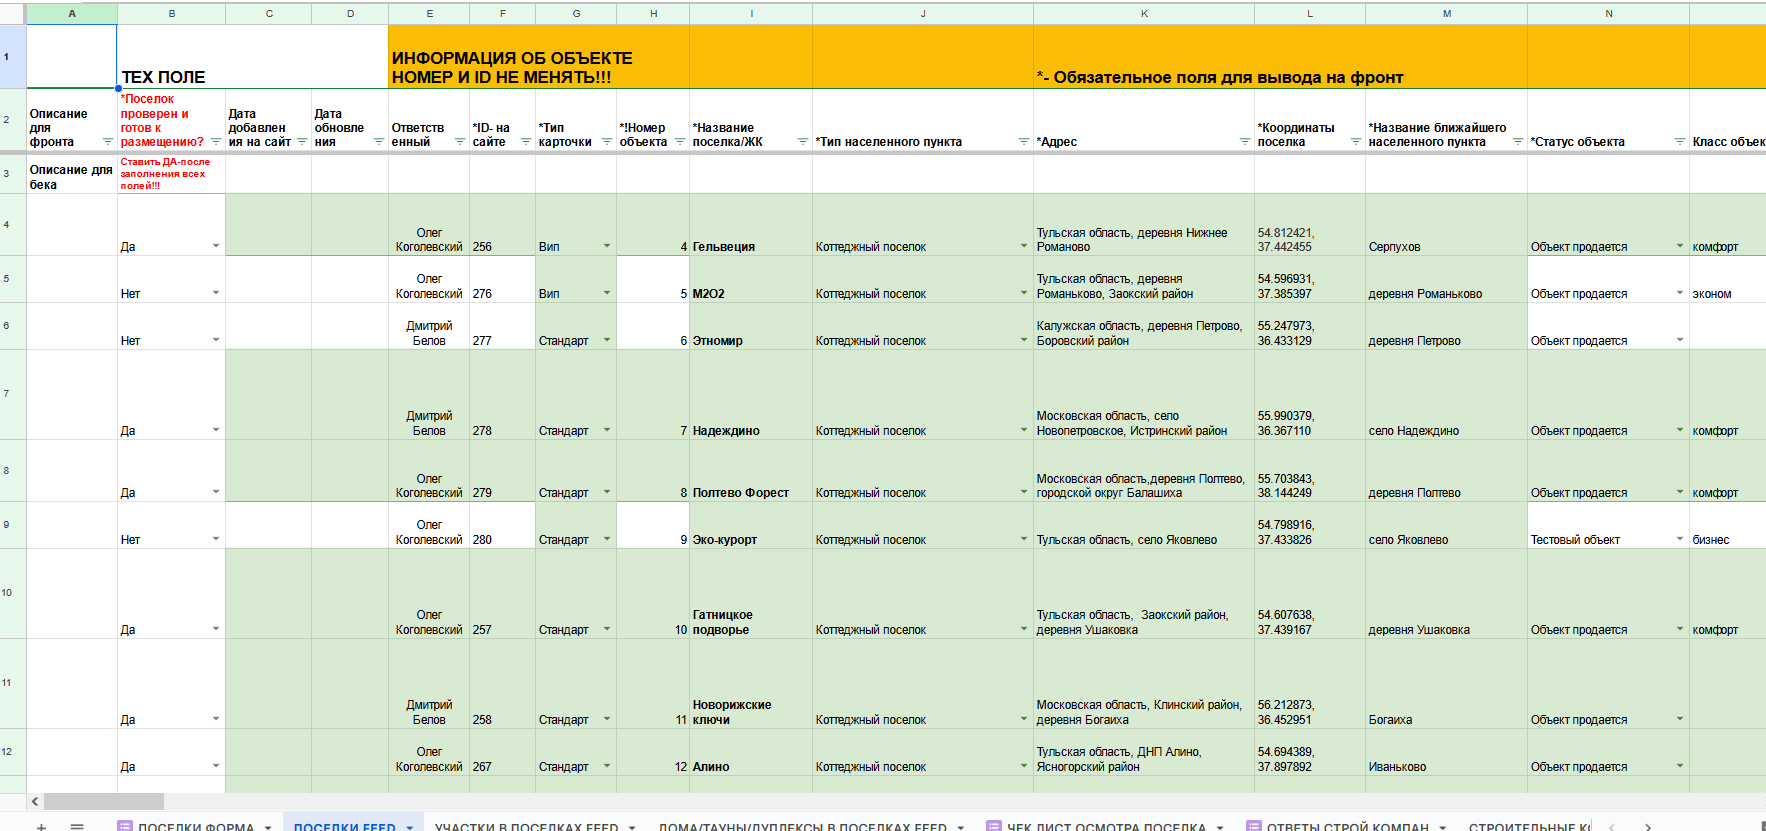
Task: Open filter for 'Тип населенного пункта' column
Action: tap(1024, 142)
